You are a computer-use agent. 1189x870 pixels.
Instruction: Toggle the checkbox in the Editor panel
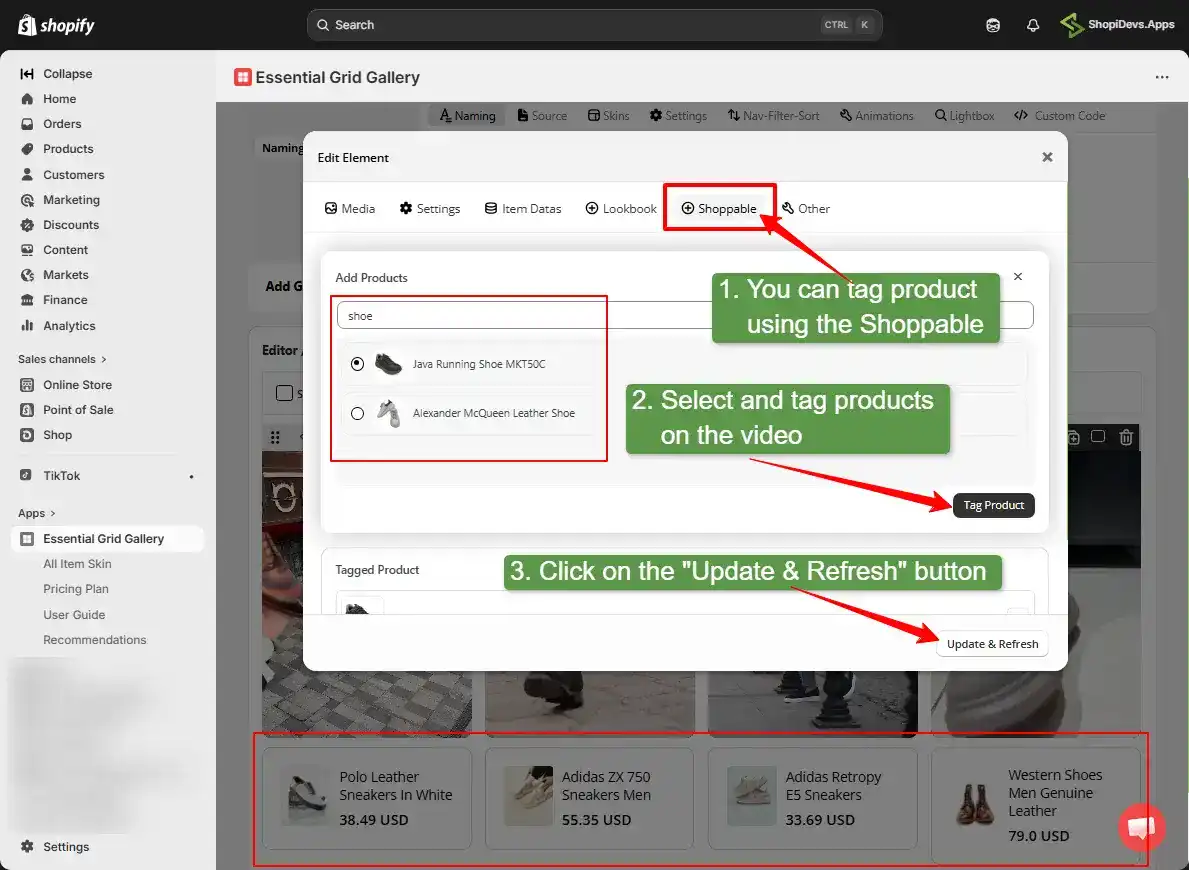tap(284, 393)
